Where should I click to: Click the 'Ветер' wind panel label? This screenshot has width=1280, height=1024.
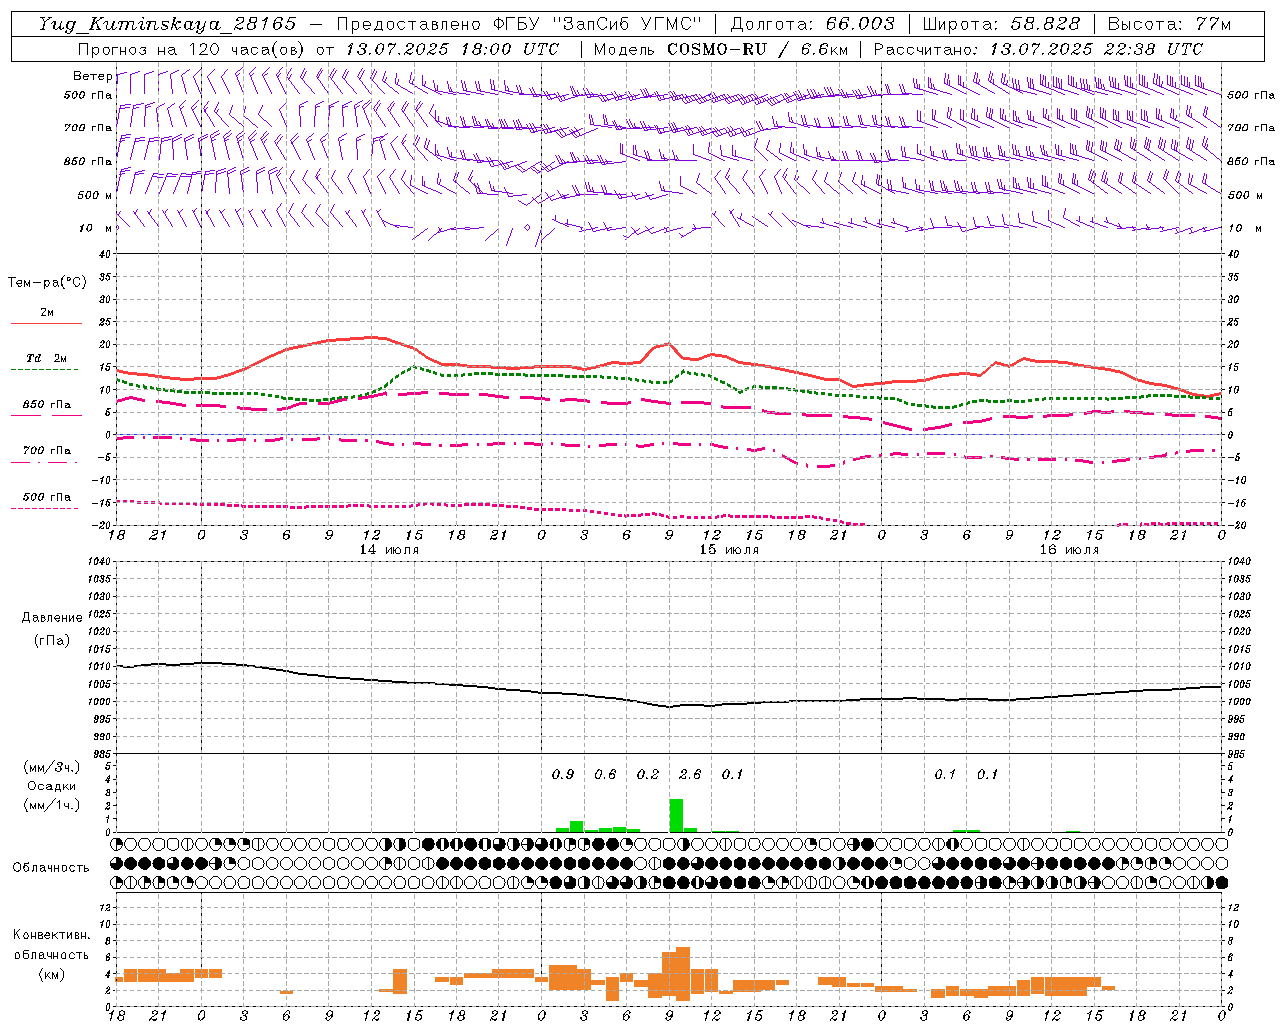[x=92, y=76]
